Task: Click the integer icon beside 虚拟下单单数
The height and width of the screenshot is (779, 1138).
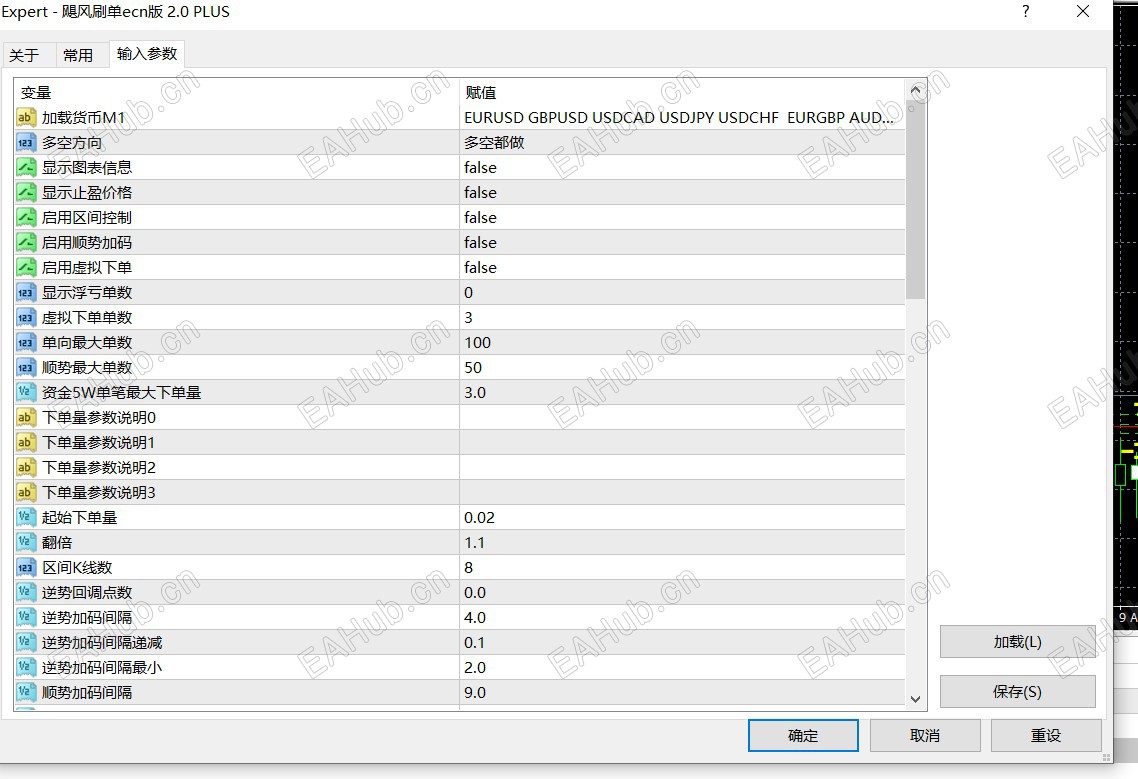Action: click(x=25, y=317)
